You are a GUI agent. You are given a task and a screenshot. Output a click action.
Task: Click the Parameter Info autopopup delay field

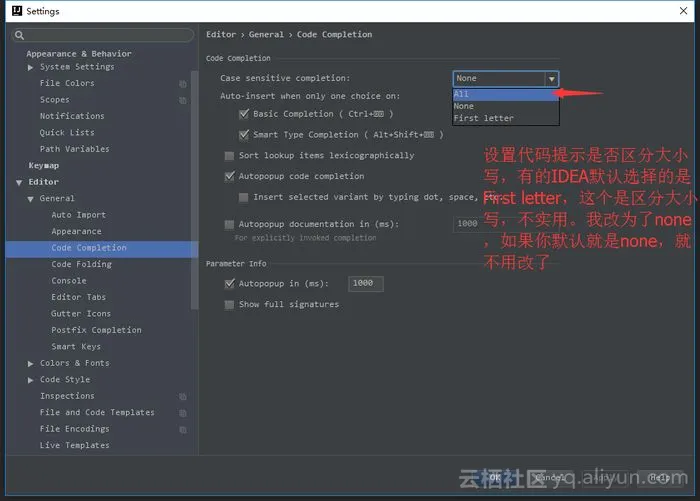click(366, 283)
